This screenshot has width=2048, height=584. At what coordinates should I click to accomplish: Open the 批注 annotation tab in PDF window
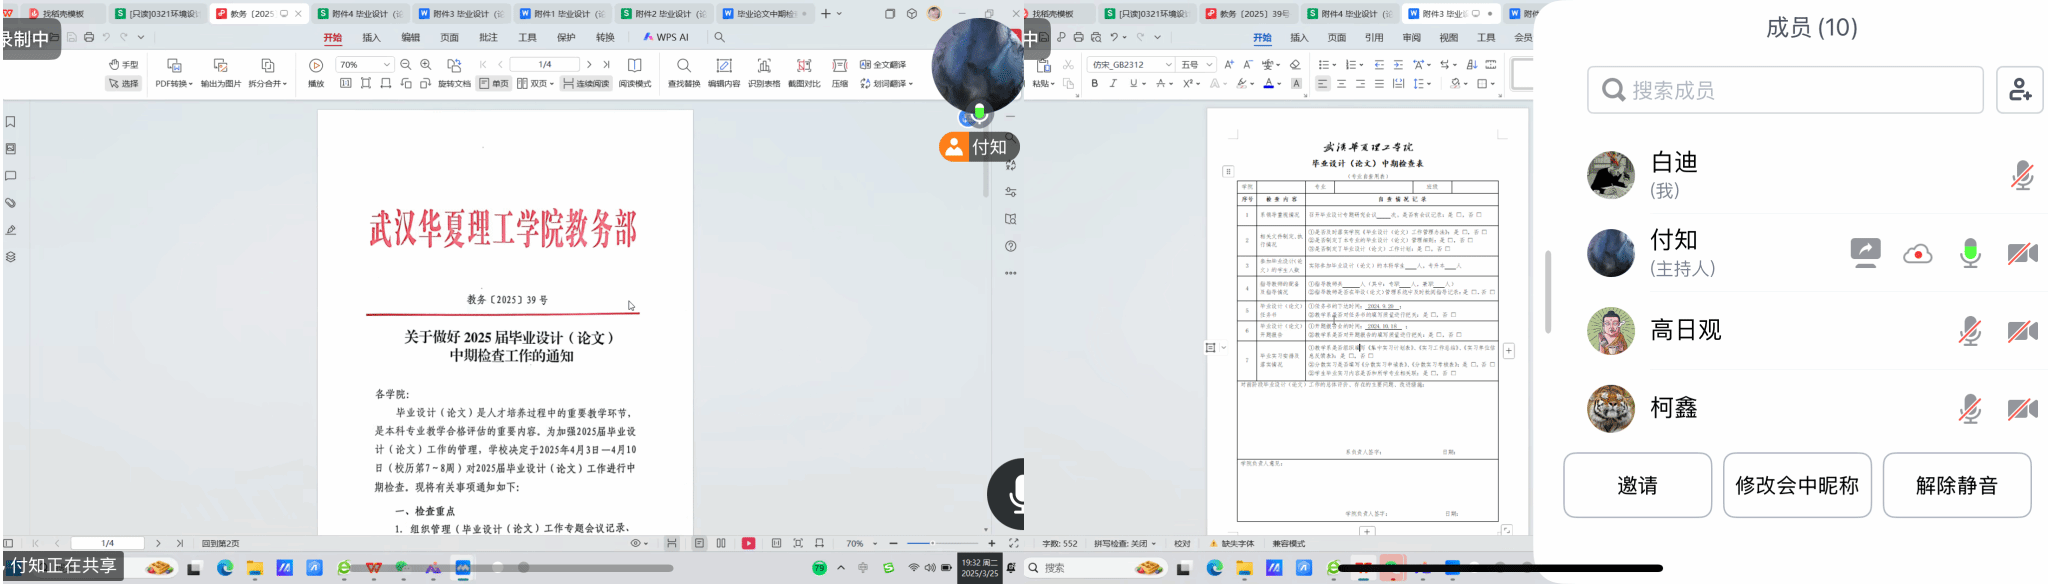[488, 37]
